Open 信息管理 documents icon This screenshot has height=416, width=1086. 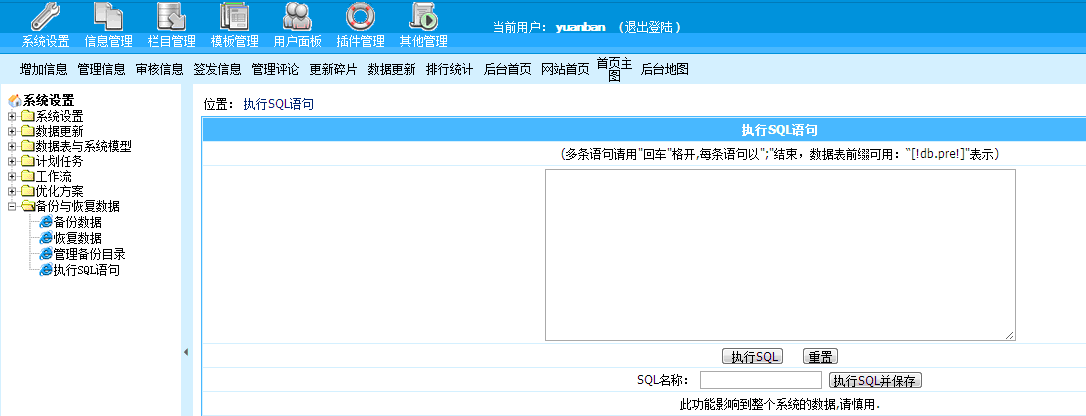tap(108, 16)
